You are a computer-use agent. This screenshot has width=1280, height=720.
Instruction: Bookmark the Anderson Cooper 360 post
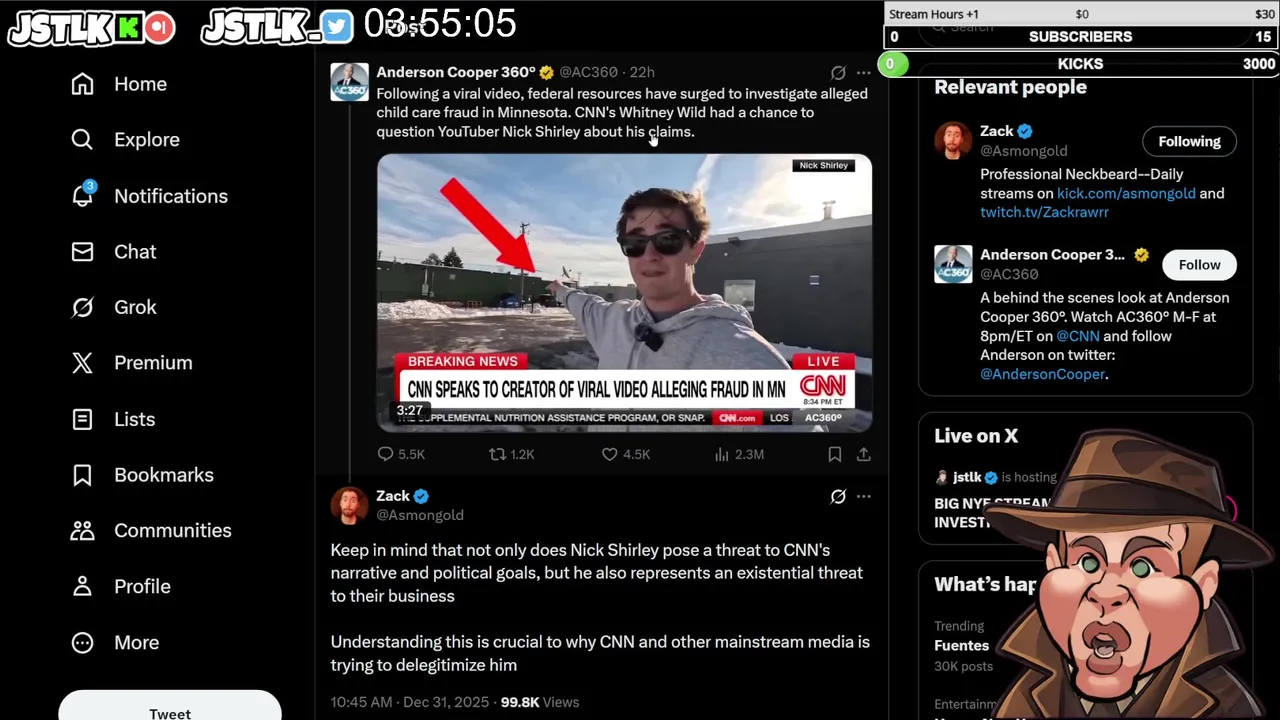pos(834,454)
